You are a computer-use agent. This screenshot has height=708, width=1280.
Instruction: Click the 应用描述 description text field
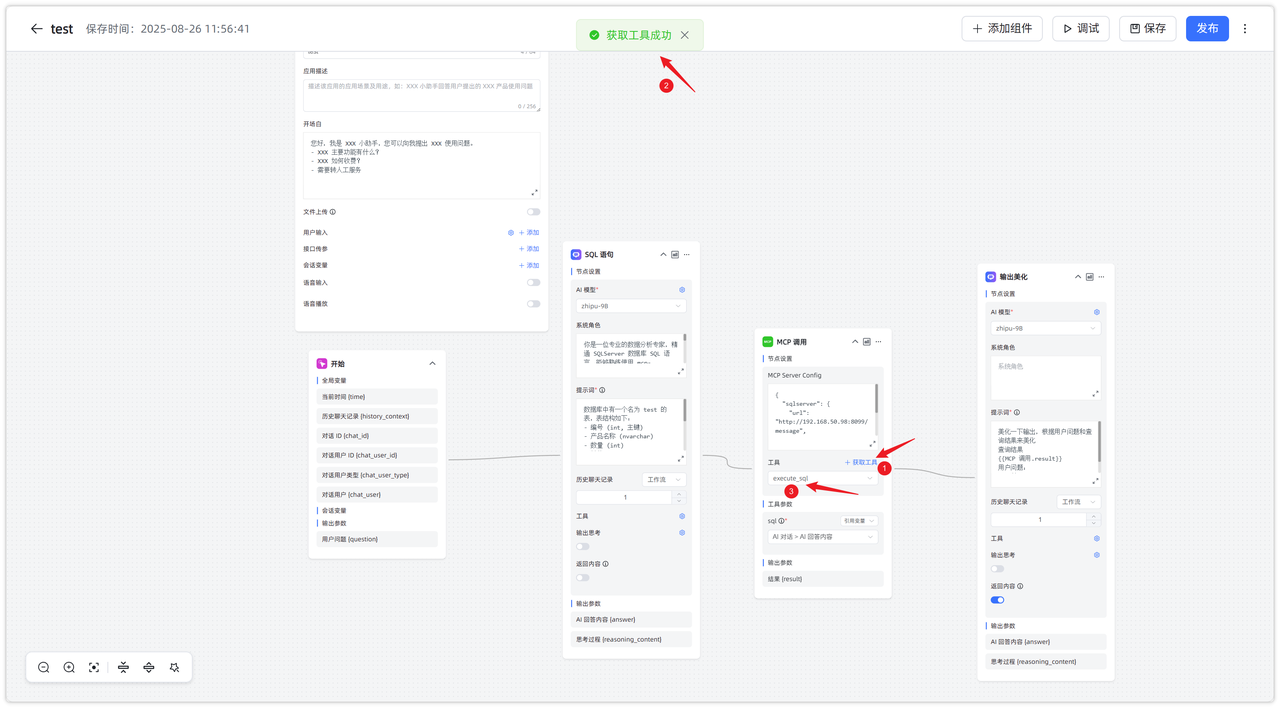[420, 95]
